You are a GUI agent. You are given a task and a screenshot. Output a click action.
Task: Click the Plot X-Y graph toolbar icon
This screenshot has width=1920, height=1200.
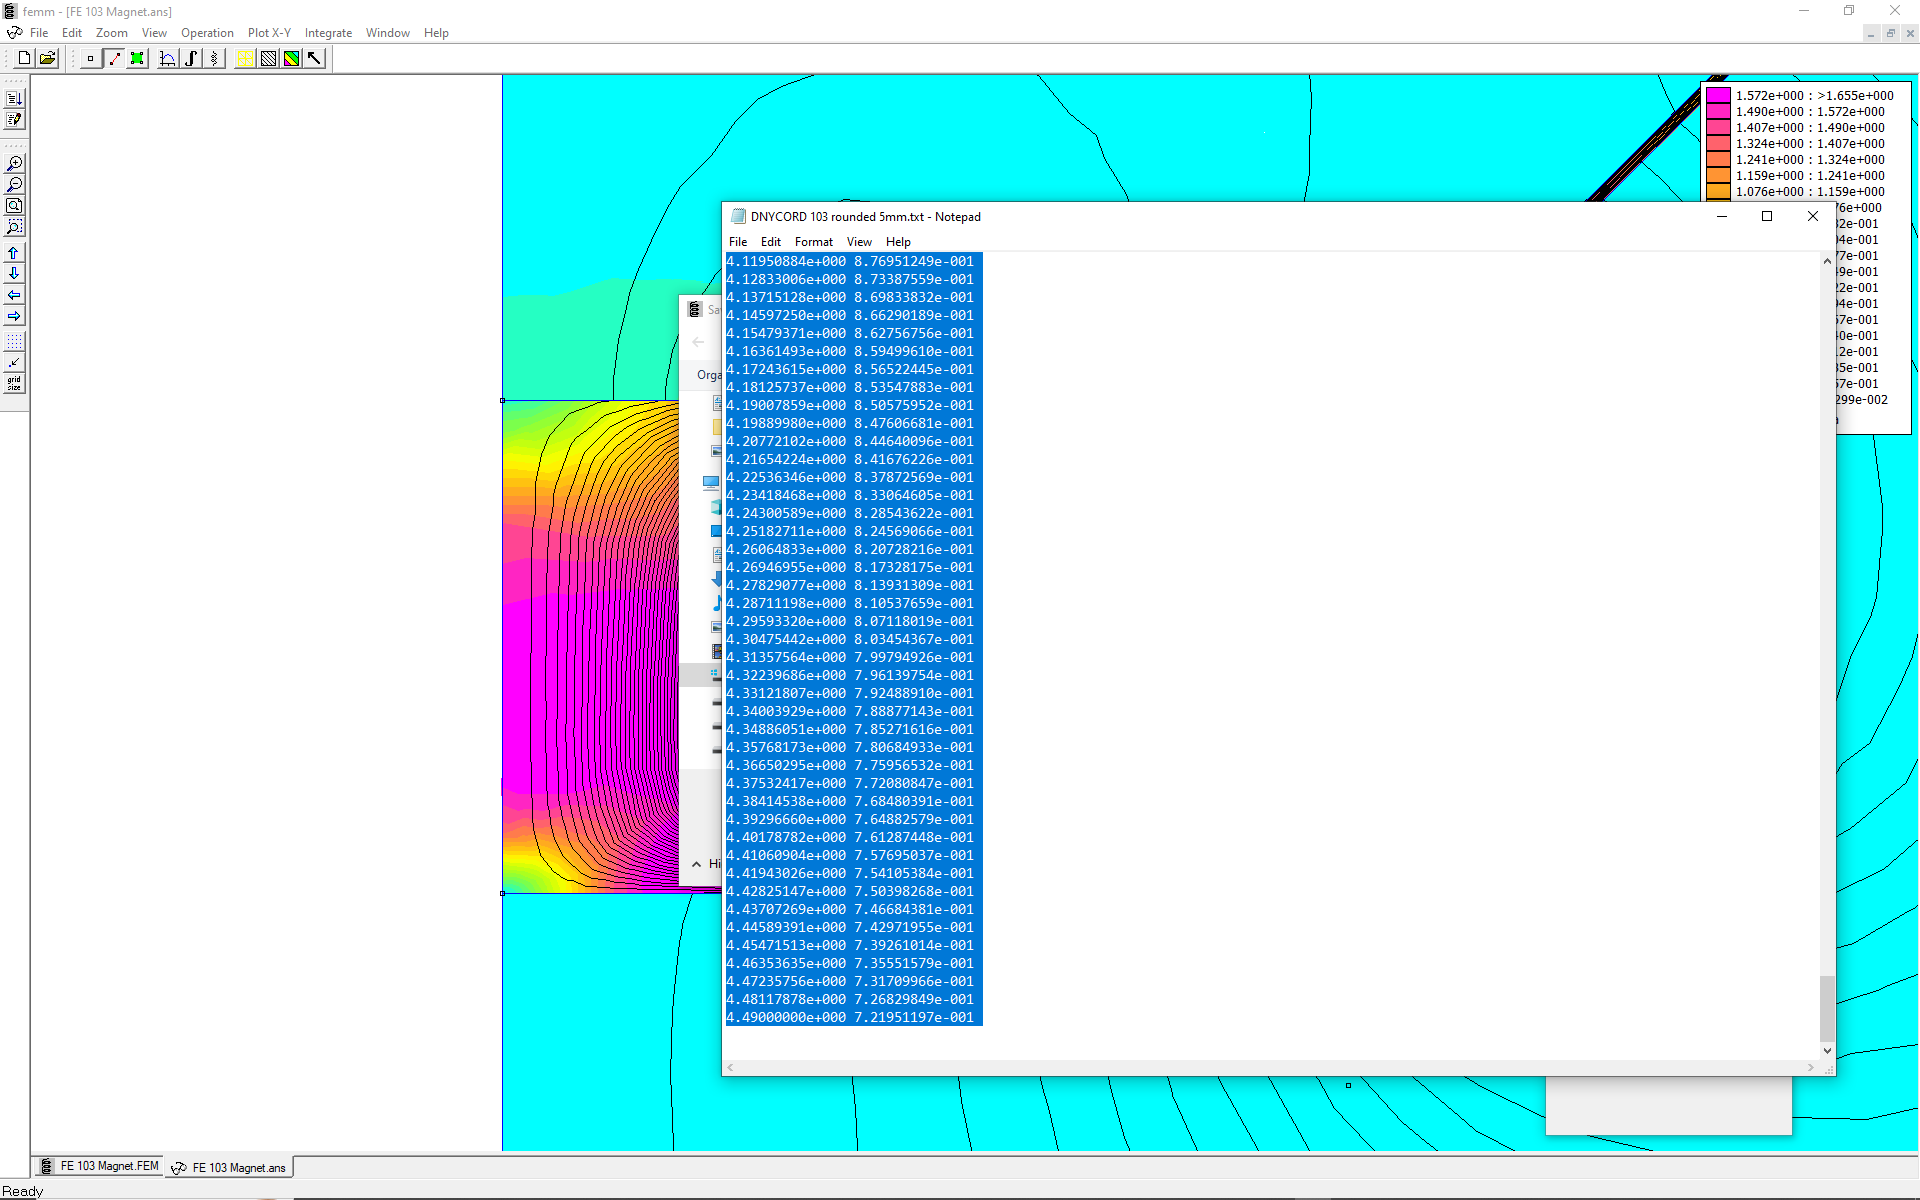pyautogui.click(x=167, y=59)
